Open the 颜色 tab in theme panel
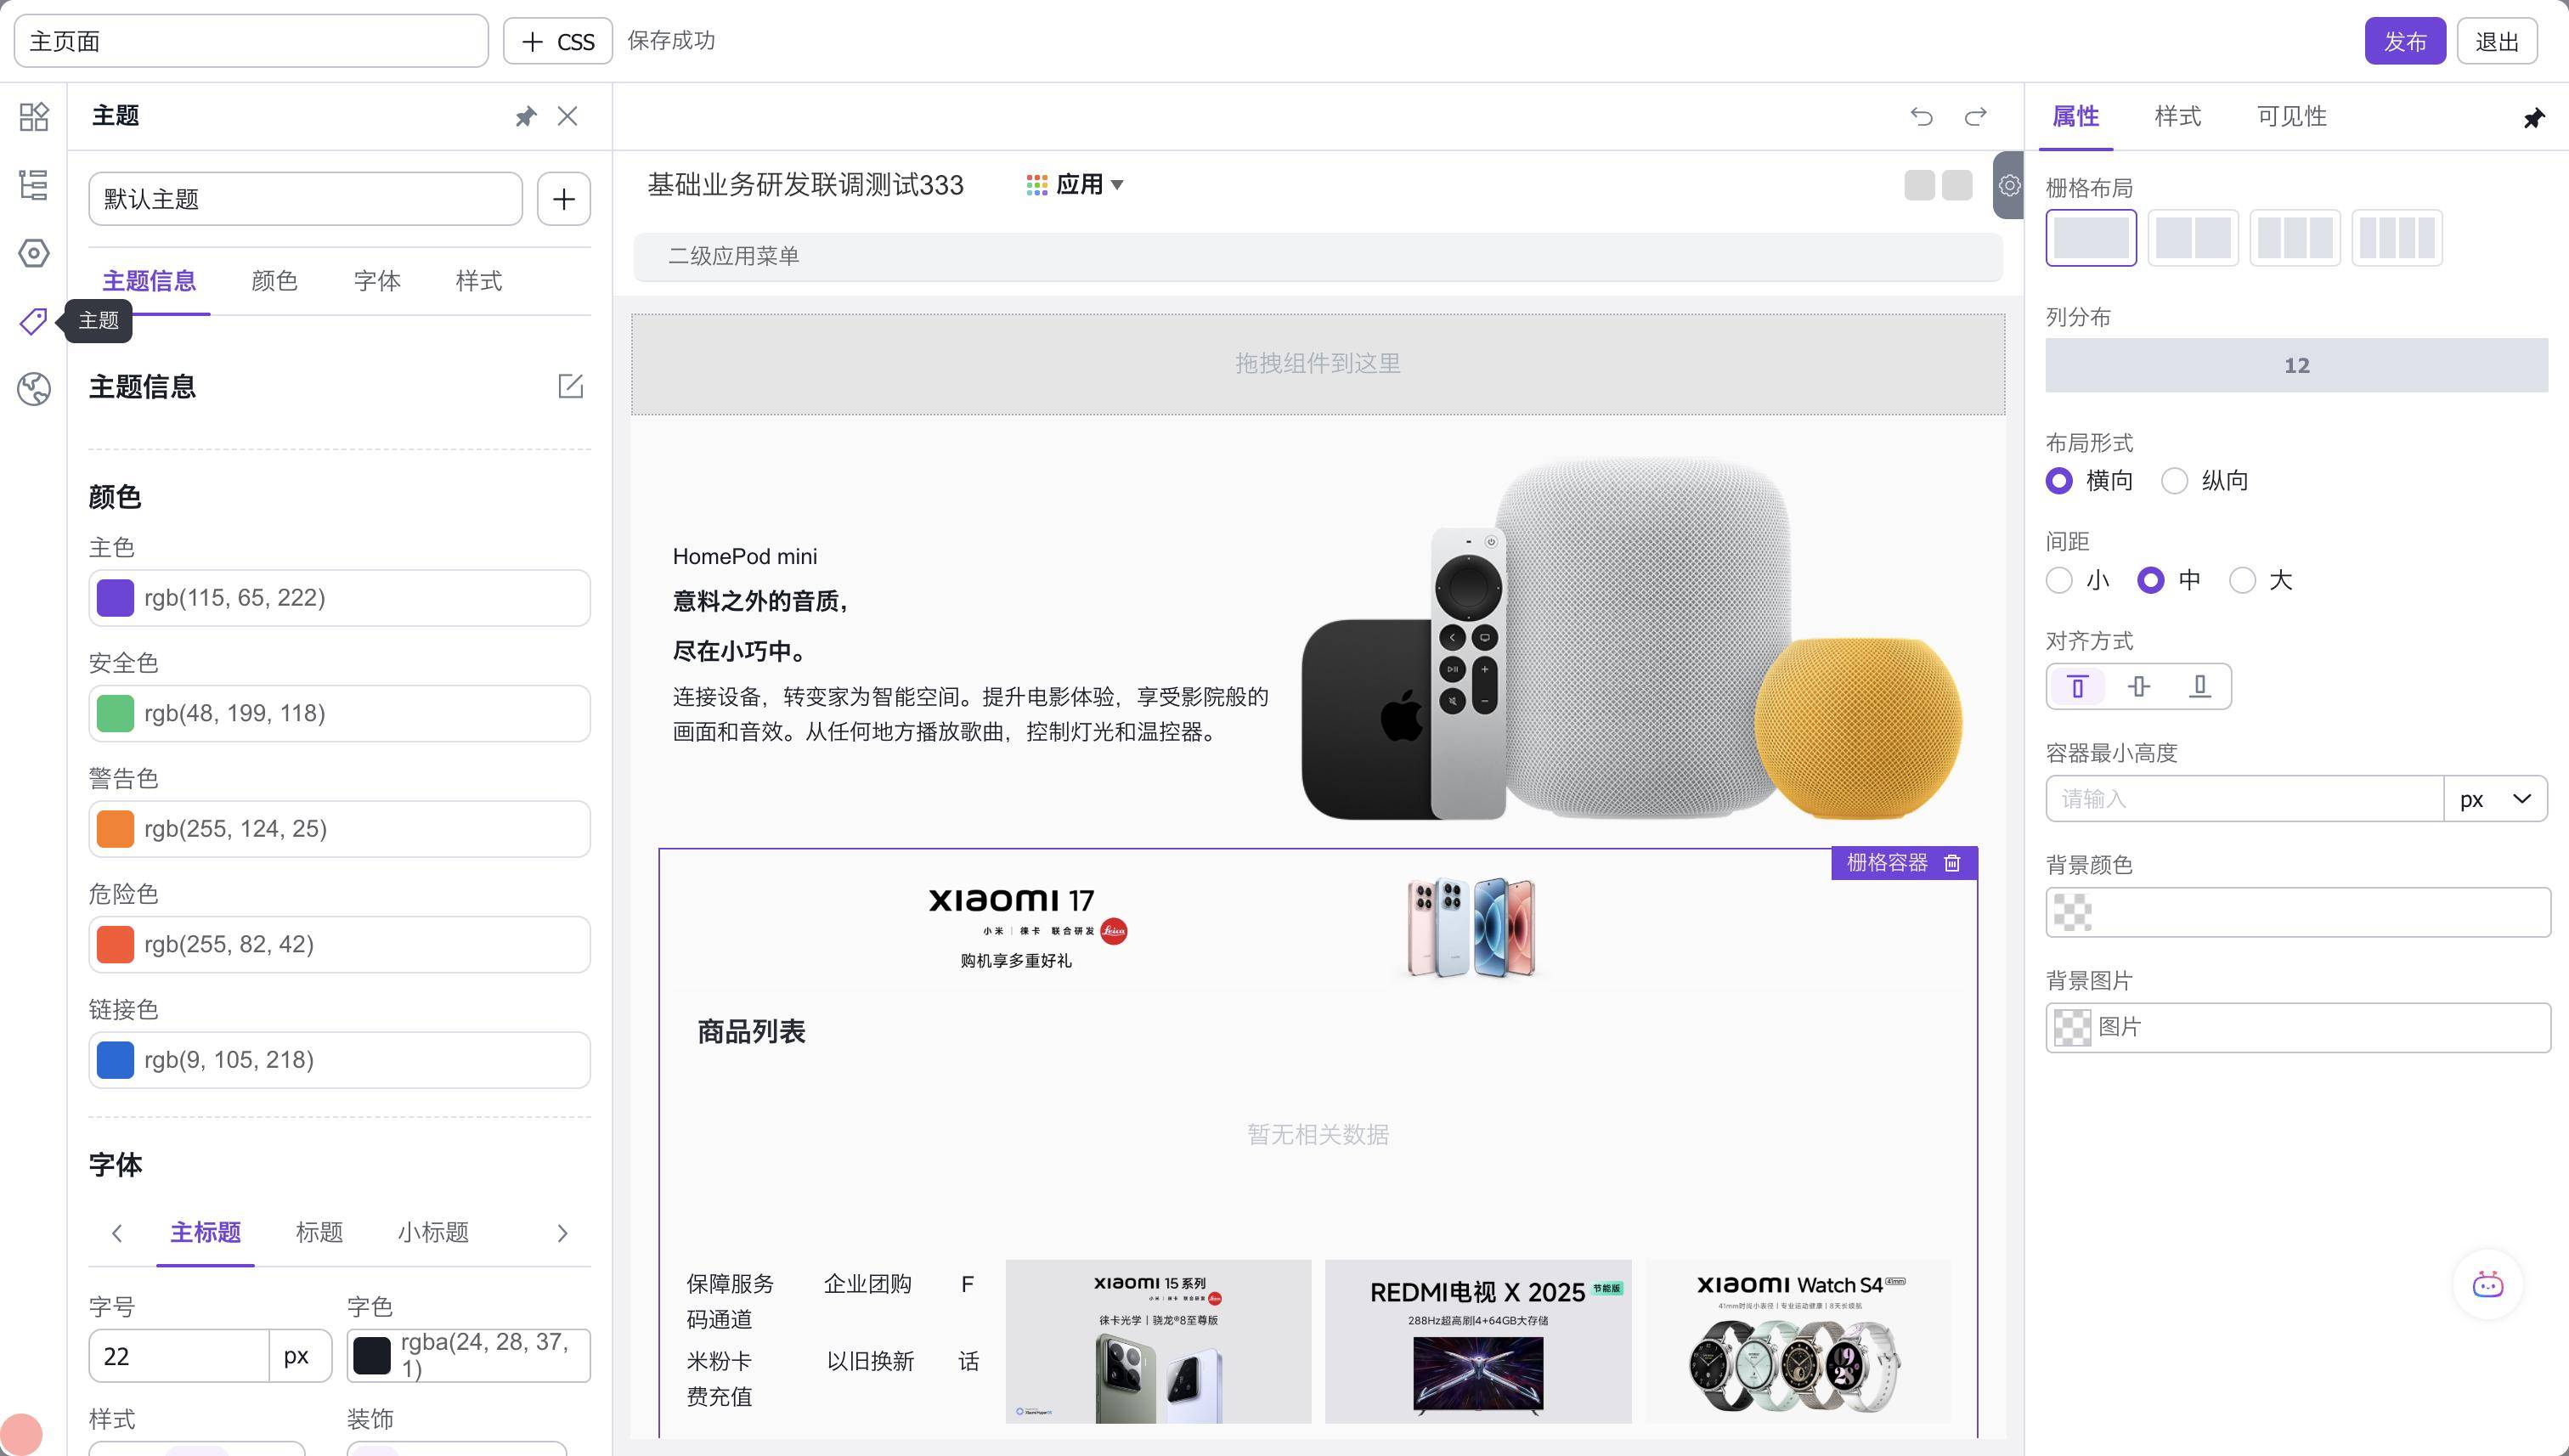This screenshot has height=1456, width=2569. (x=274, y=281)
